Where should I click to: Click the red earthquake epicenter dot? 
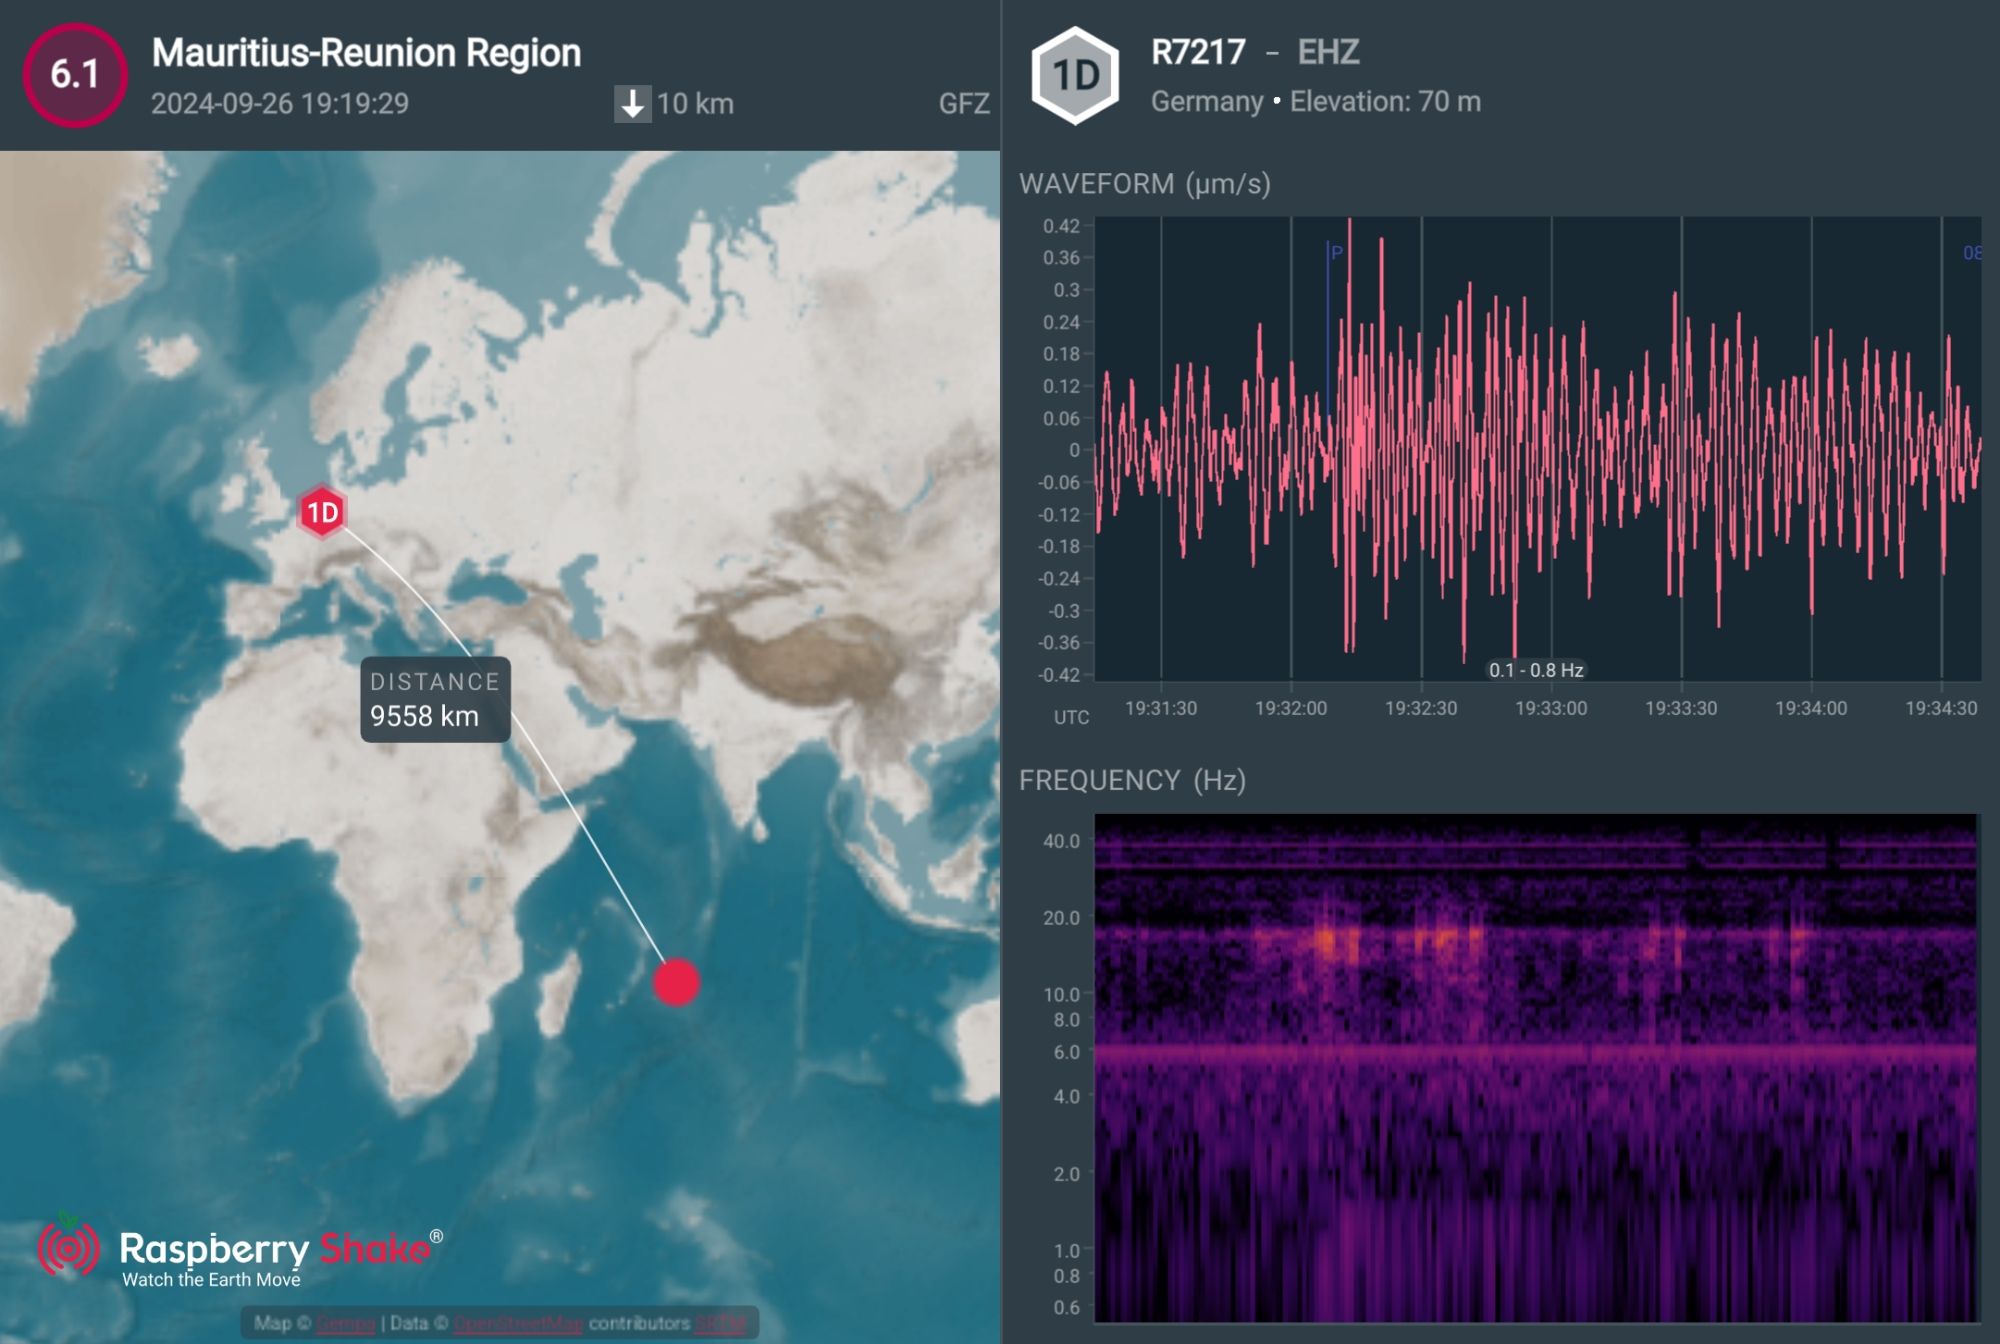[677, 982]
